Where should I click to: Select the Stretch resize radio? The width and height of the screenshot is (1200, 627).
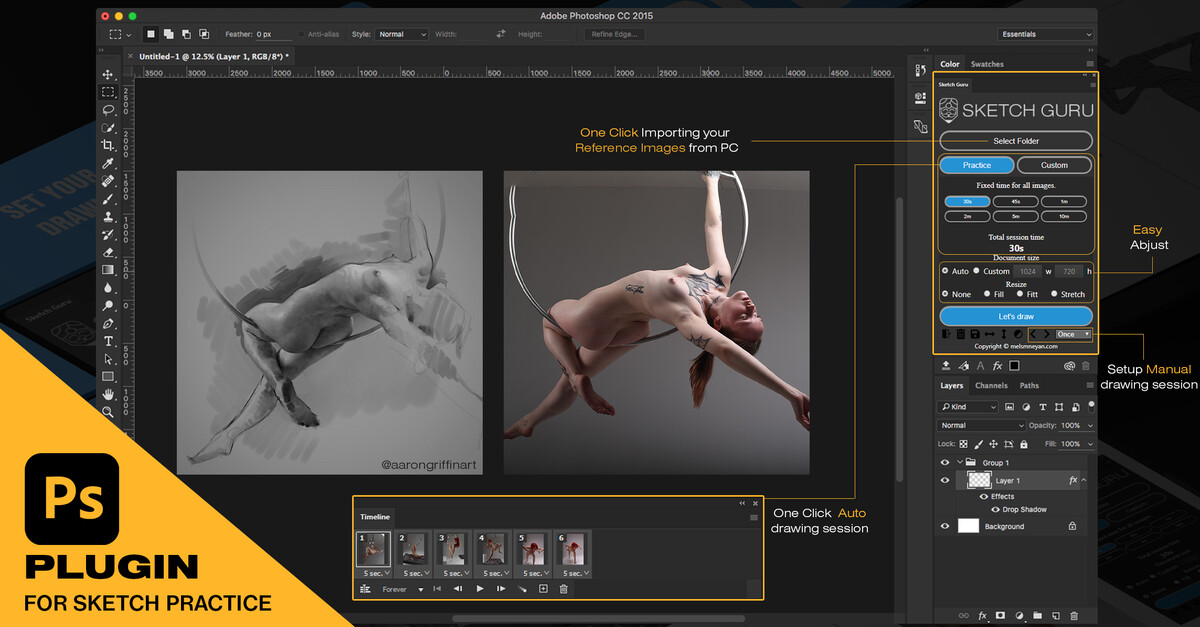pyautogui.click(x=1054, y=294)
